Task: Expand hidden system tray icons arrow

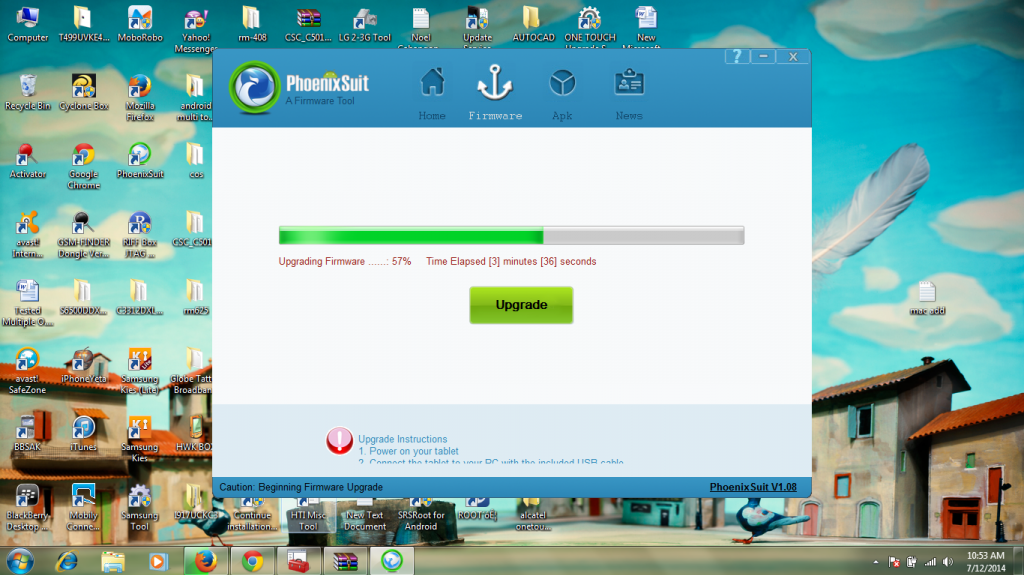Action: click(x=876, y=561)
